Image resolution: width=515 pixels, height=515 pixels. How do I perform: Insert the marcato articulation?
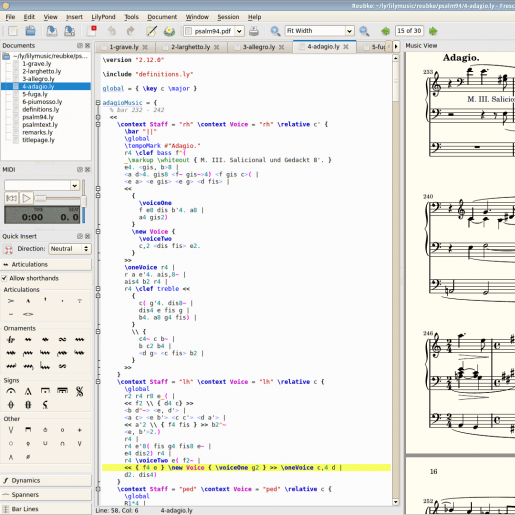tap(28, 301)
